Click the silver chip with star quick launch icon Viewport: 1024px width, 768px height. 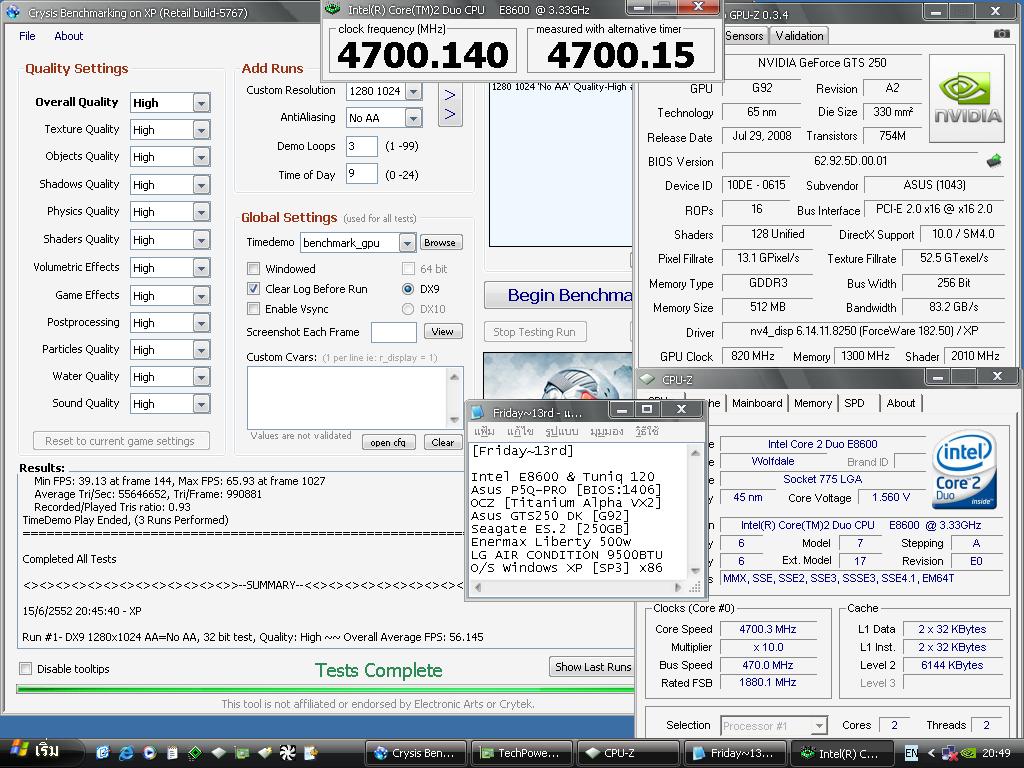pos(264,752)
